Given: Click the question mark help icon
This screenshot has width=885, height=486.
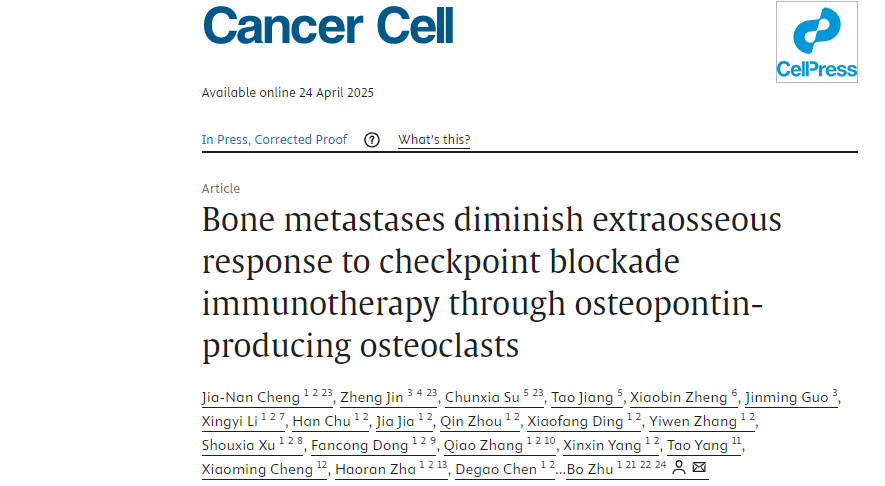Looking at the screenshot, I should click(372, 140).
